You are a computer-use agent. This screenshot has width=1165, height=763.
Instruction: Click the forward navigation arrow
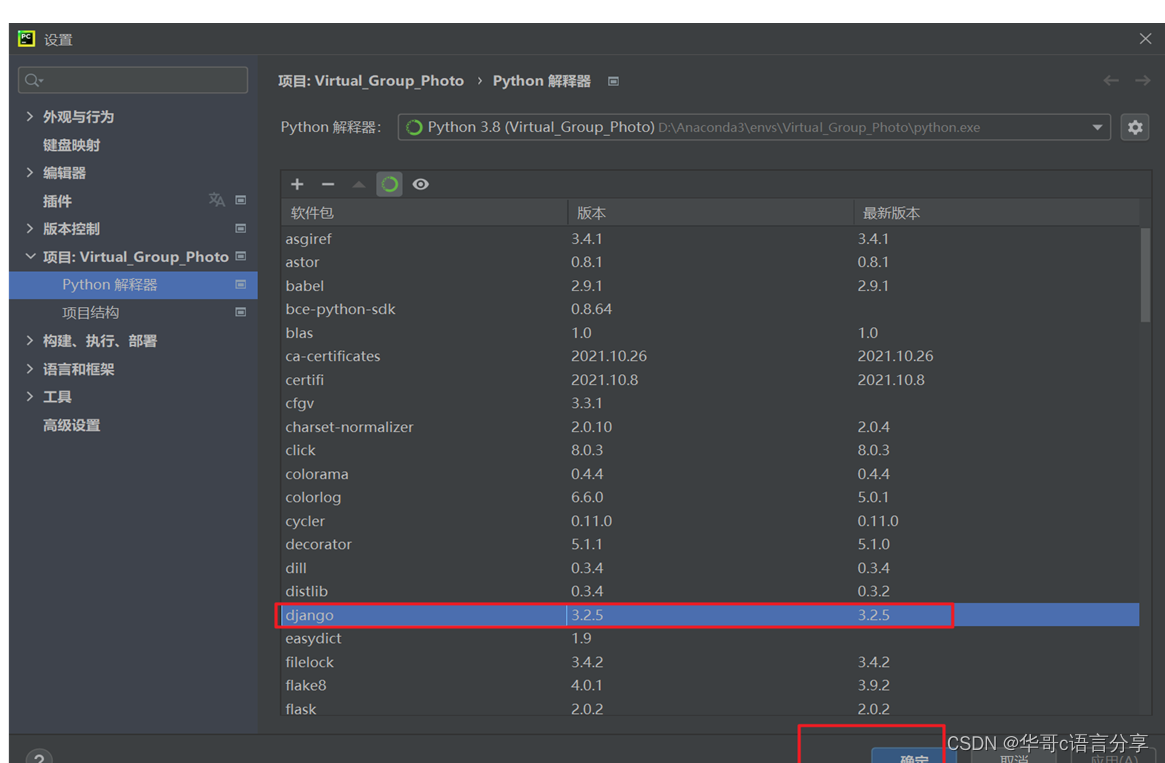click(1143, 80)
